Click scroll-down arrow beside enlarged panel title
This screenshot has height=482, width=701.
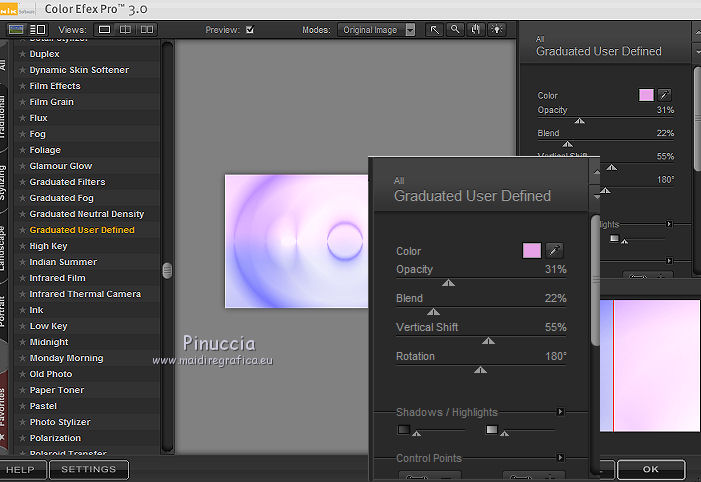click(596, 197)
